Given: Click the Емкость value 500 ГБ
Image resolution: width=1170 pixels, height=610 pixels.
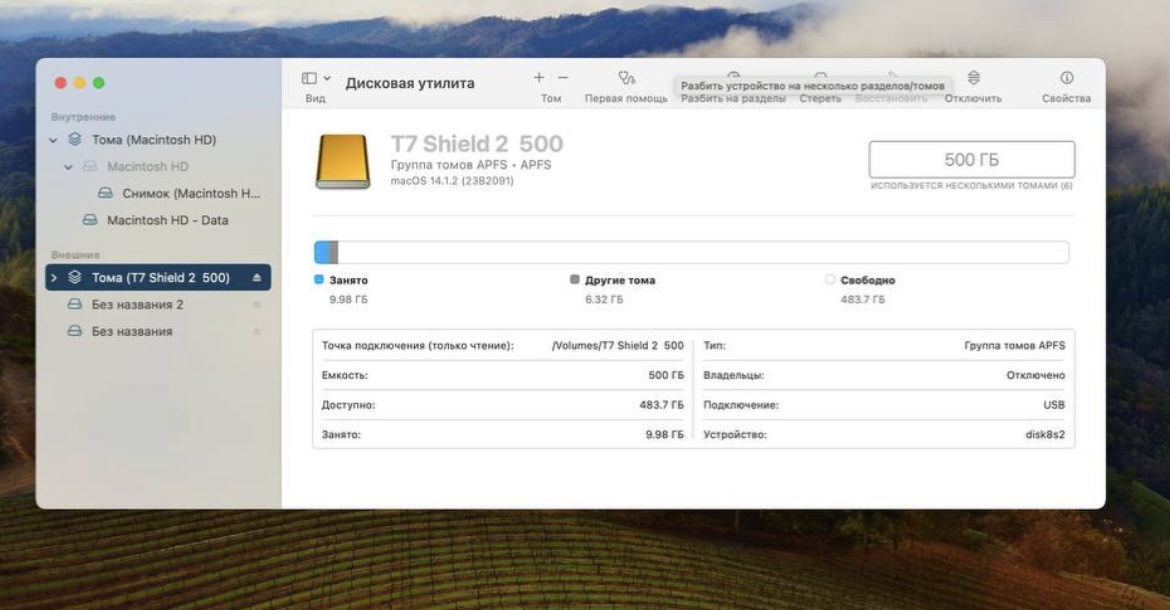Looking at the screenshot, I should [666, 375].
